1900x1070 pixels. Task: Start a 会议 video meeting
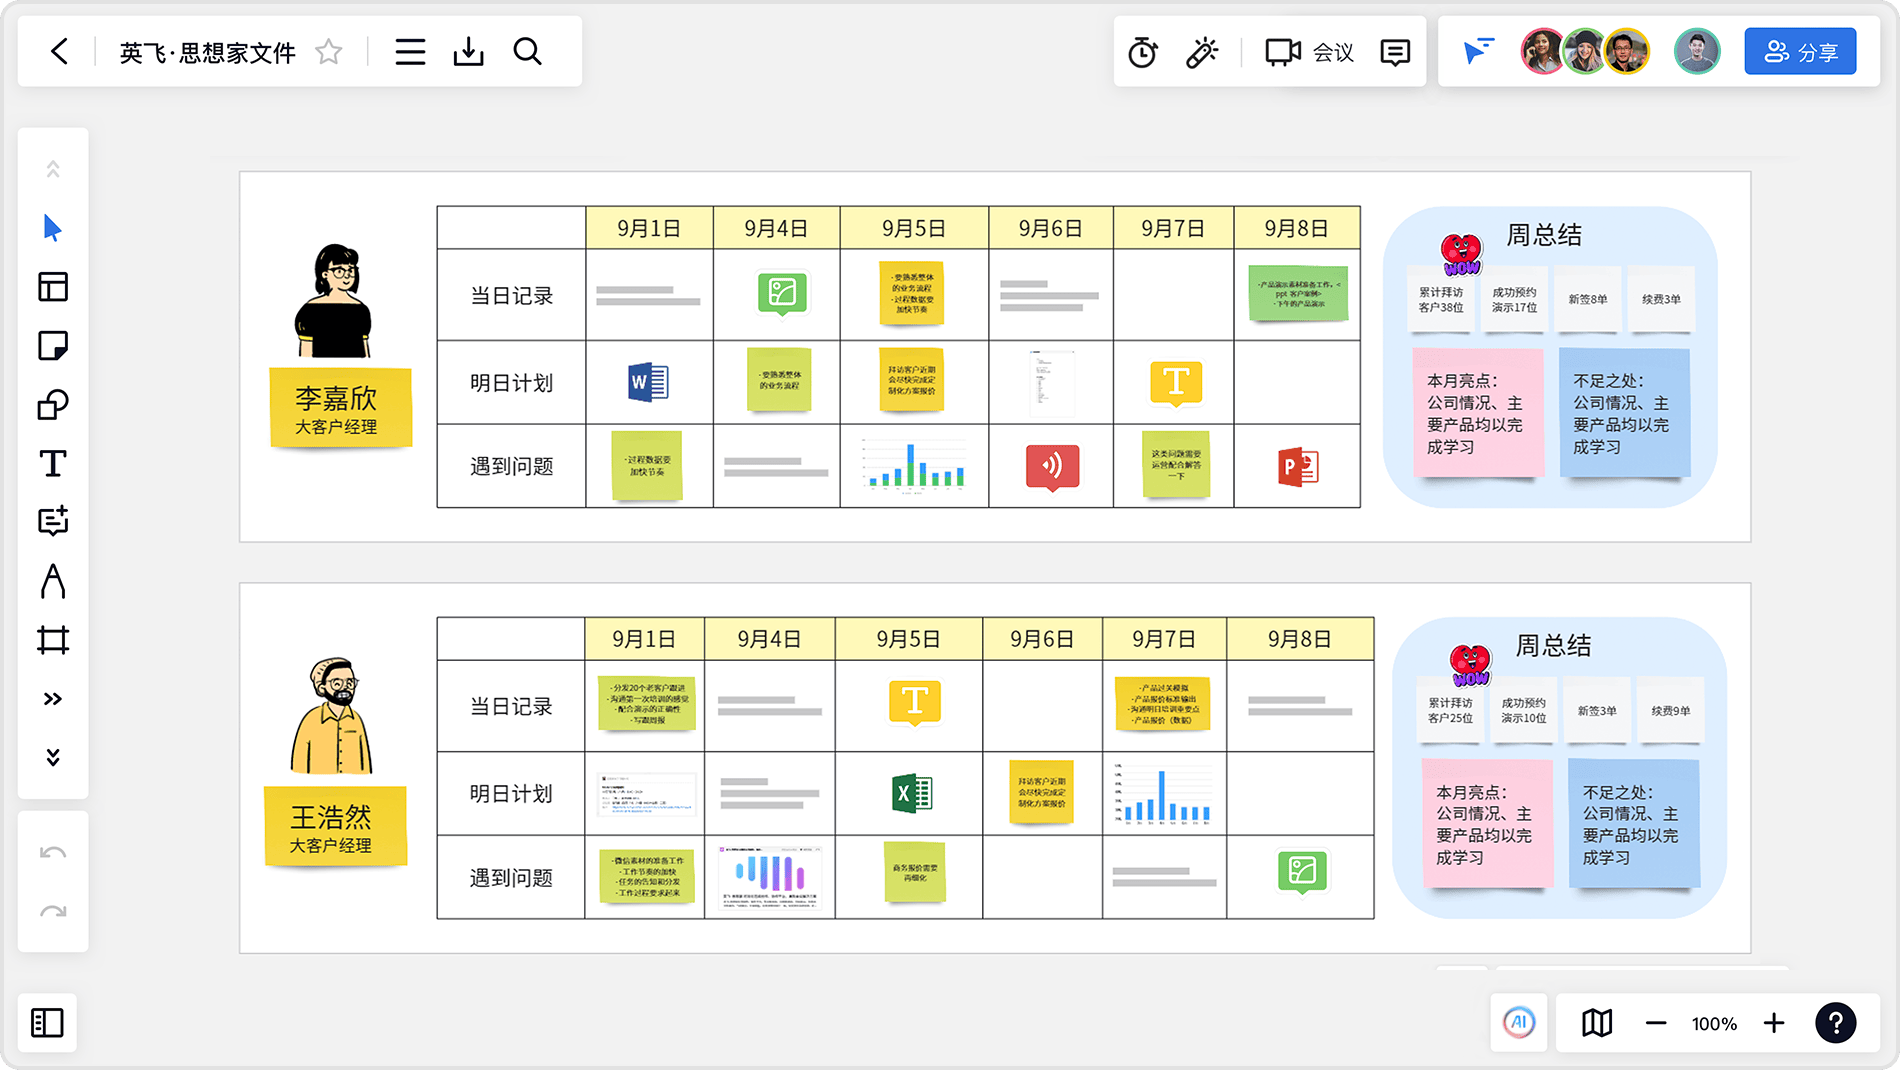(x=1309, y=52)
